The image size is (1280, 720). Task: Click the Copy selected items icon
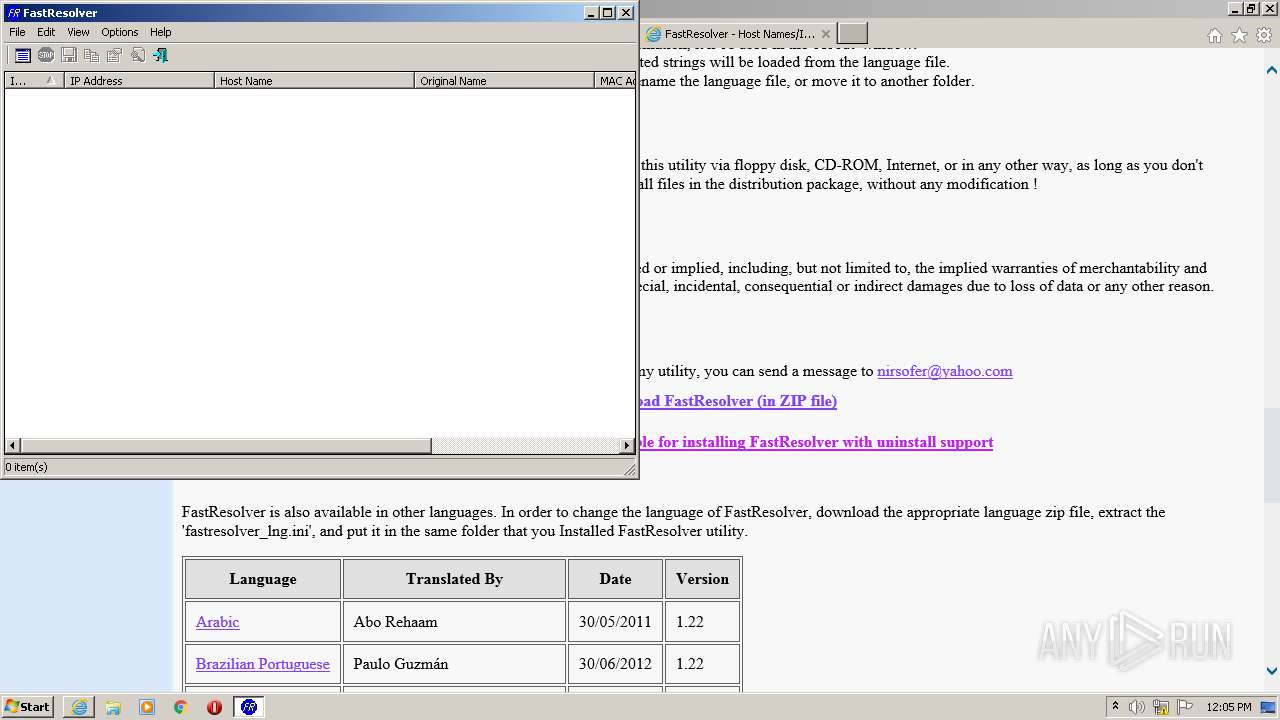click(x=92, y=55)
